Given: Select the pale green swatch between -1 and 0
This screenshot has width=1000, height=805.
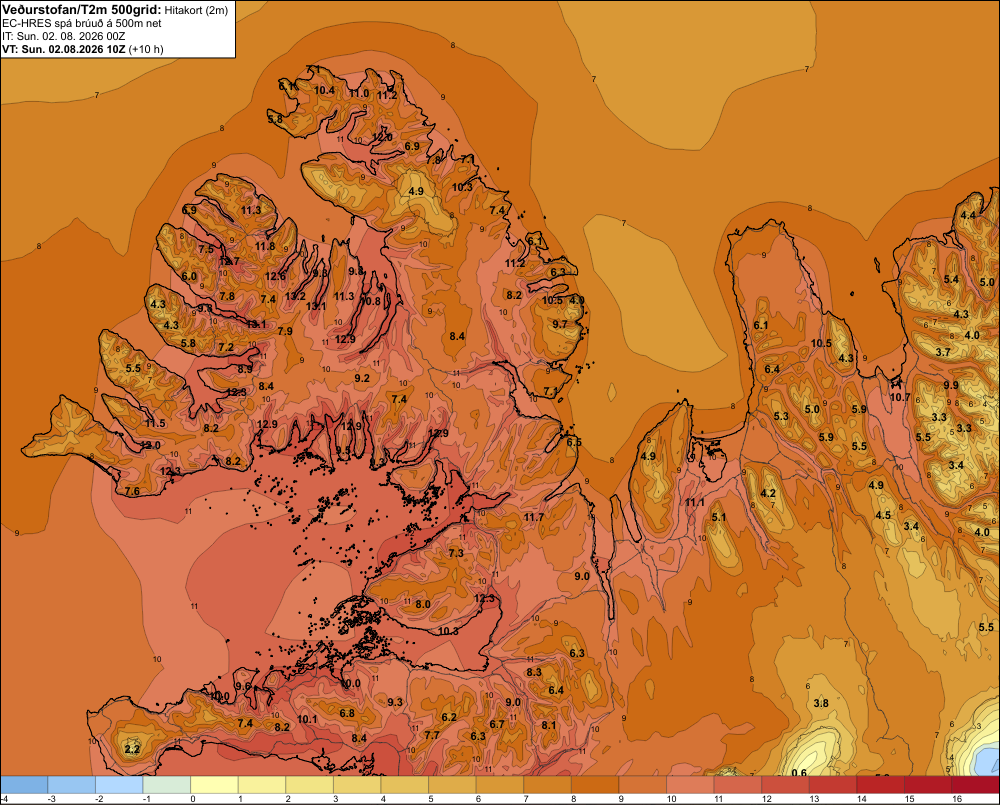Looking at the screenshot, I should 167,785.
